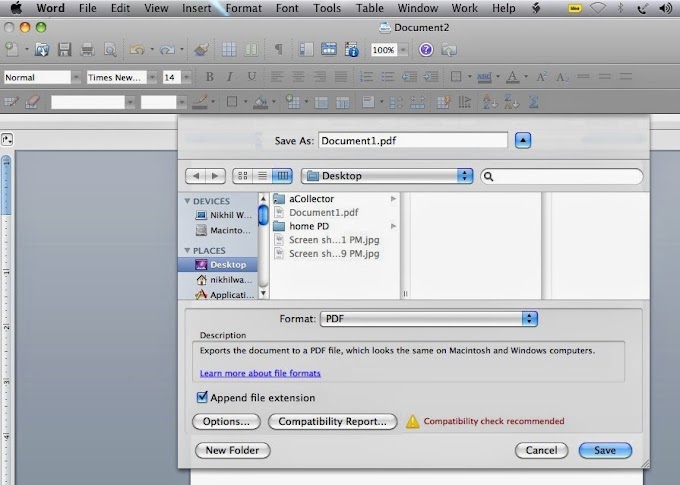Open Print Preview from the toolbar
Image resolution: width=680 pixels, height=485 pixels.
110,50
